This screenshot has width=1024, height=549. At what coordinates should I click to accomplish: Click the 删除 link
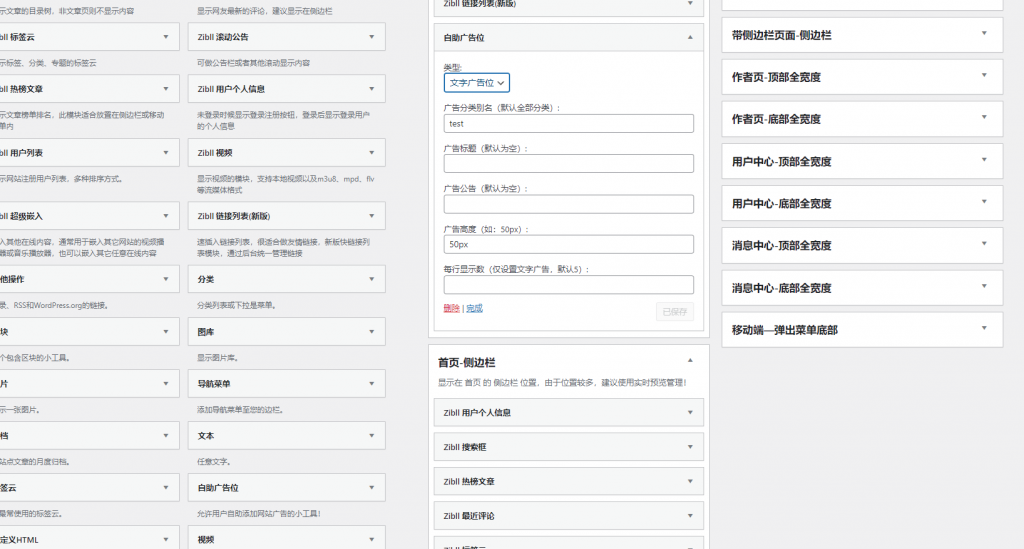coord(451,309)
